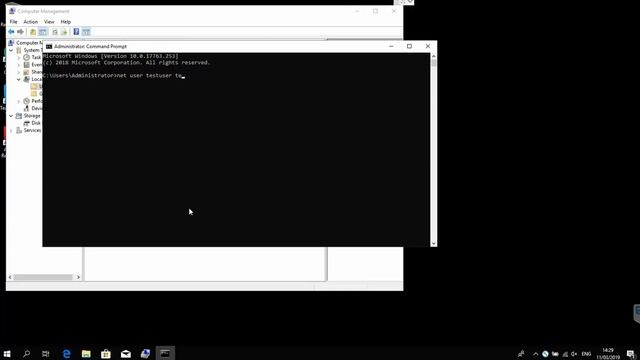Open Mail app from the taskbar
The width and height of the screenshot is (640, 360).
pos(126,353)
